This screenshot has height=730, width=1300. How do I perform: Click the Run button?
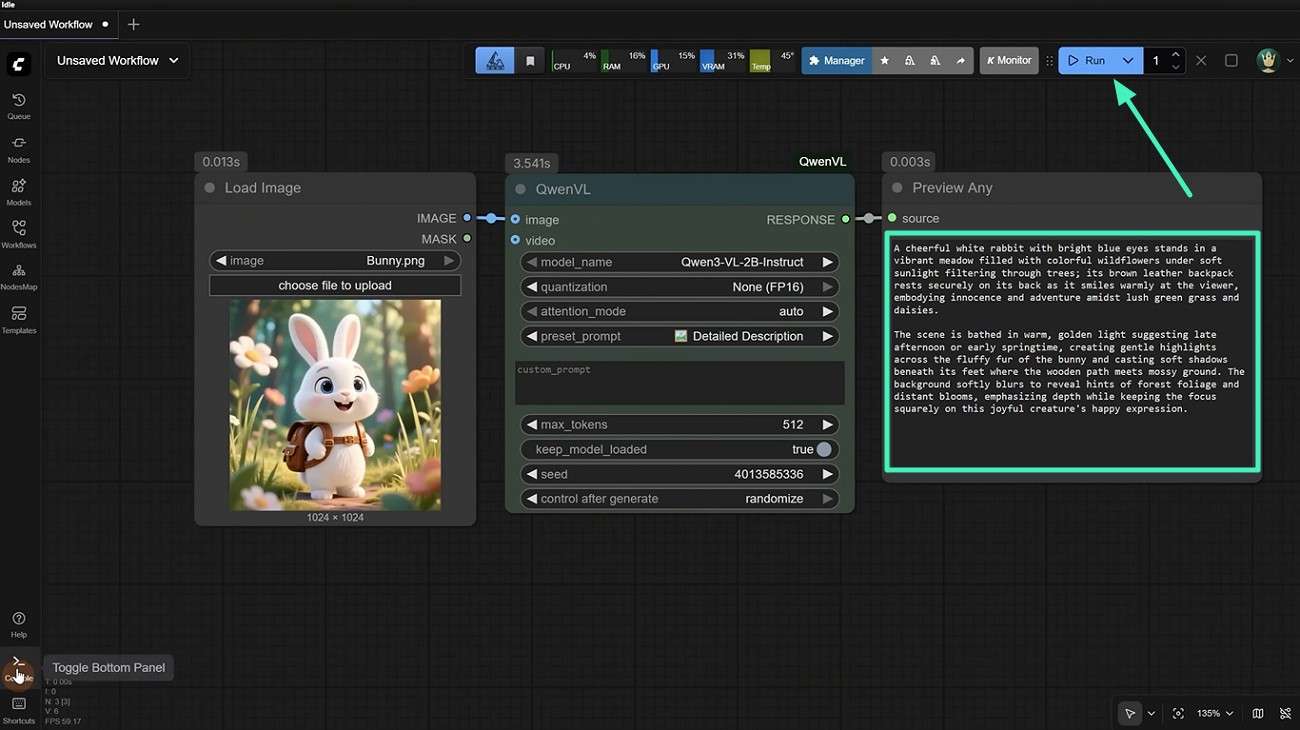click(x=1087, y=61)
